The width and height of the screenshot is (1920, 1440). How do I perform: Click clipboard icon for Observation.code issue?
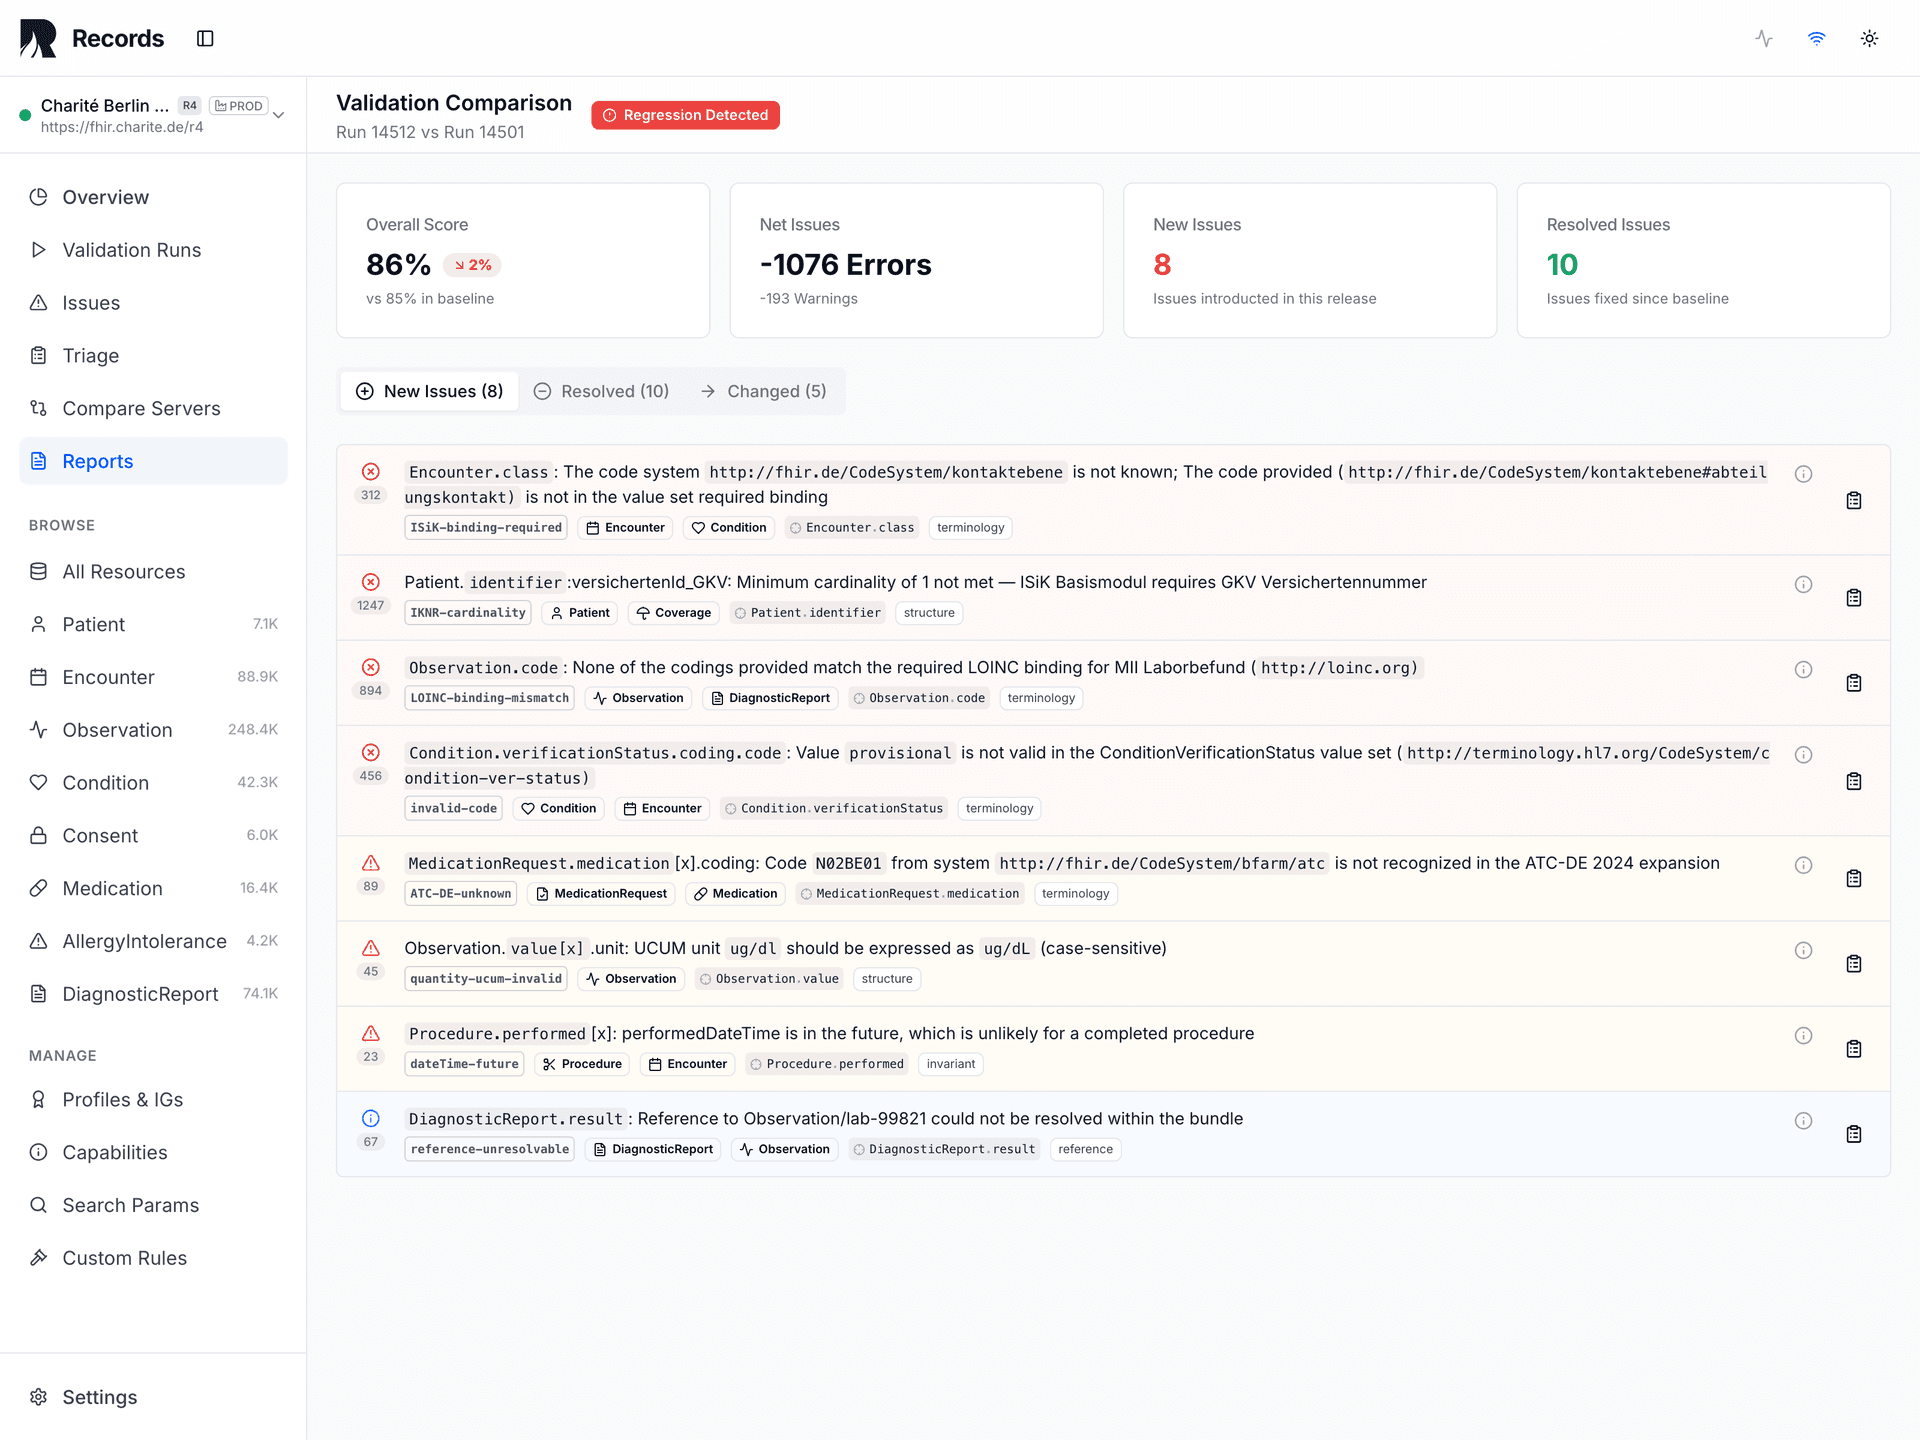(1853, 683)
